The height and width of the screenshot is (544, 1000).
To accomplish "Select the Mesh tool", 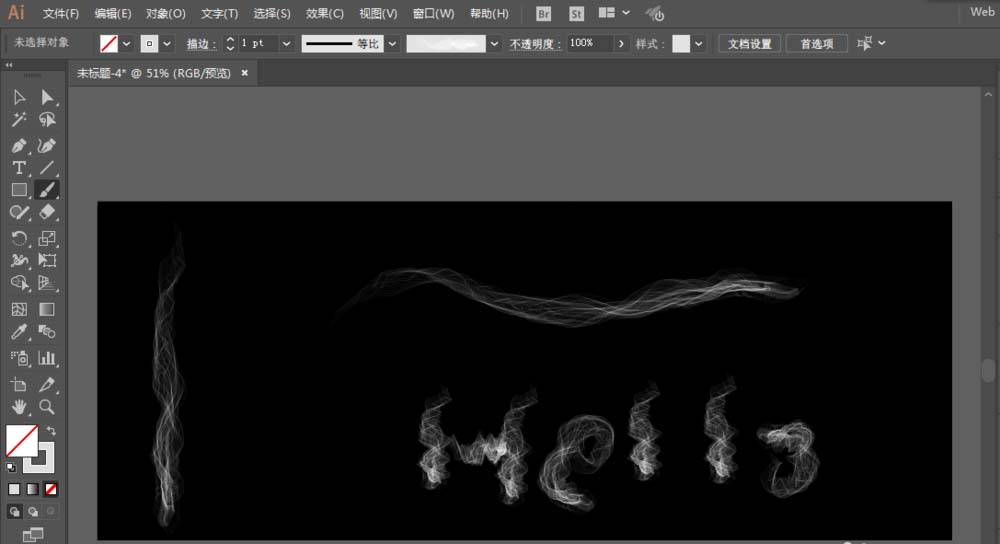I will coord(19,309).
